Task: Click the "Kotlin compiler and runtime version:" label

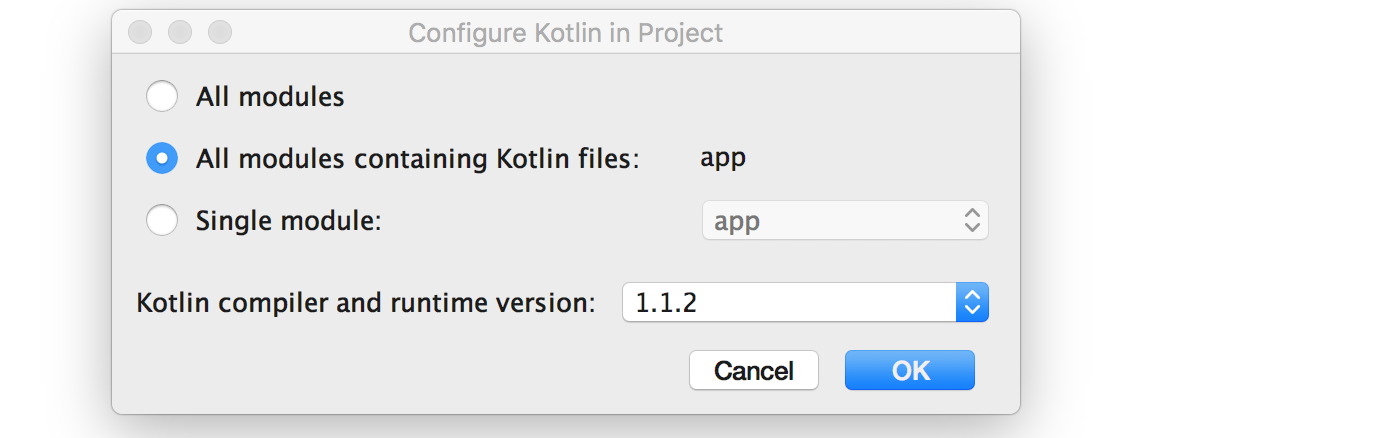Action: coord(366,302)
